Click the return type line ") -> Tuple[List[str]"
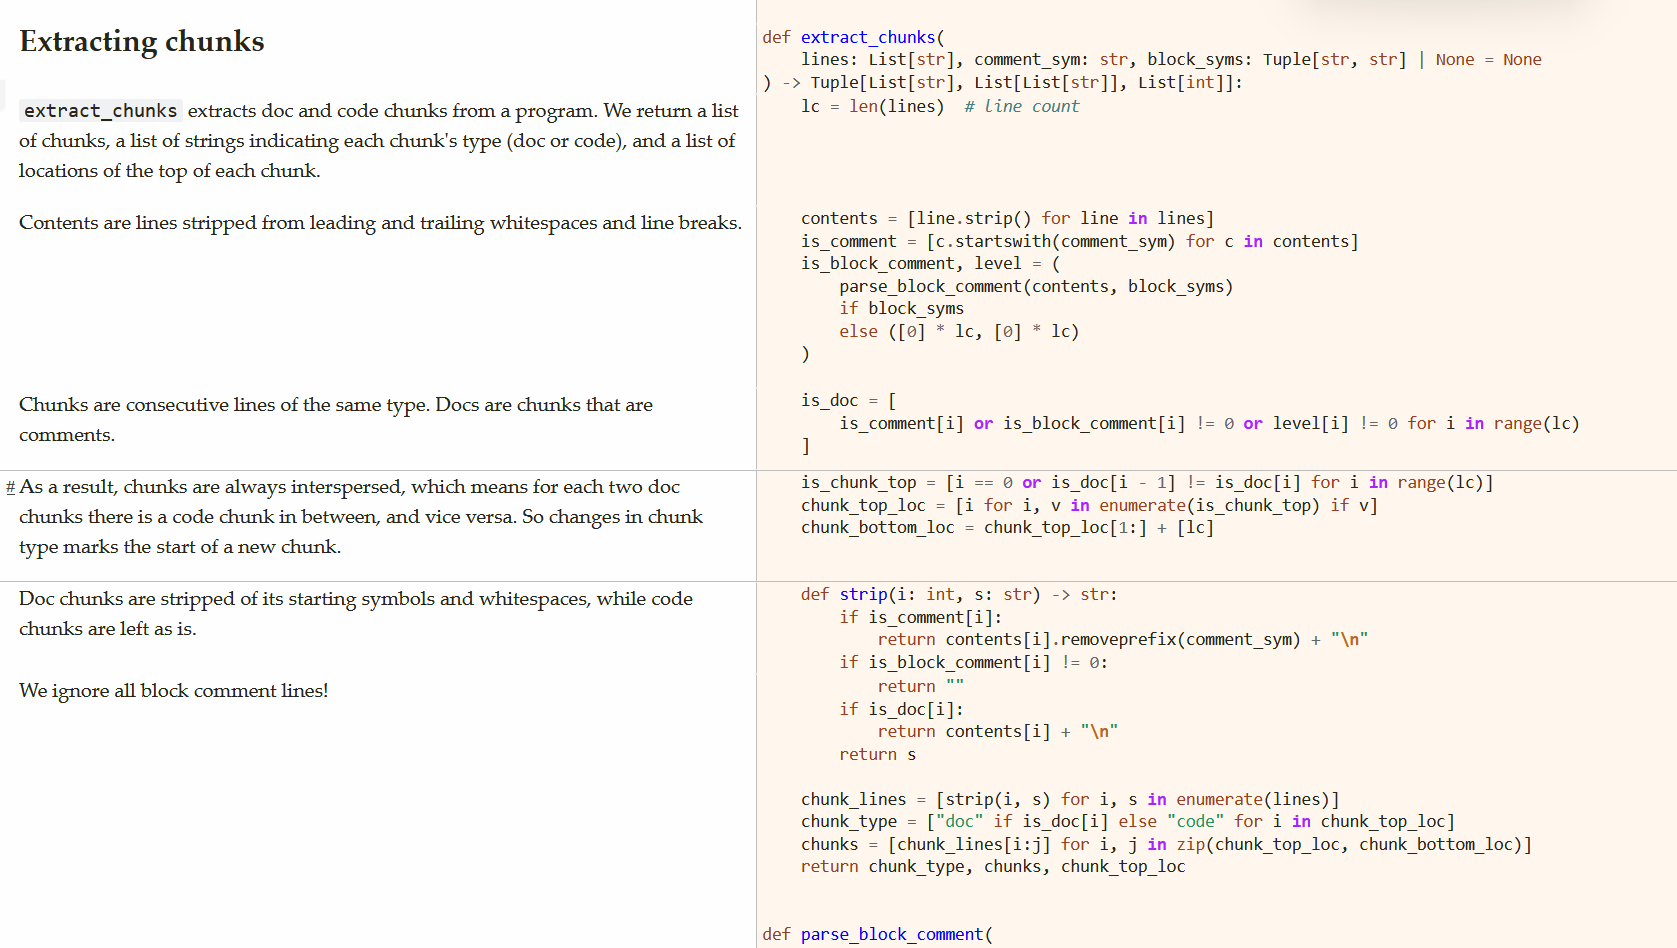The height and width of the screenshot is (948, 1677). coord(1002,83)
